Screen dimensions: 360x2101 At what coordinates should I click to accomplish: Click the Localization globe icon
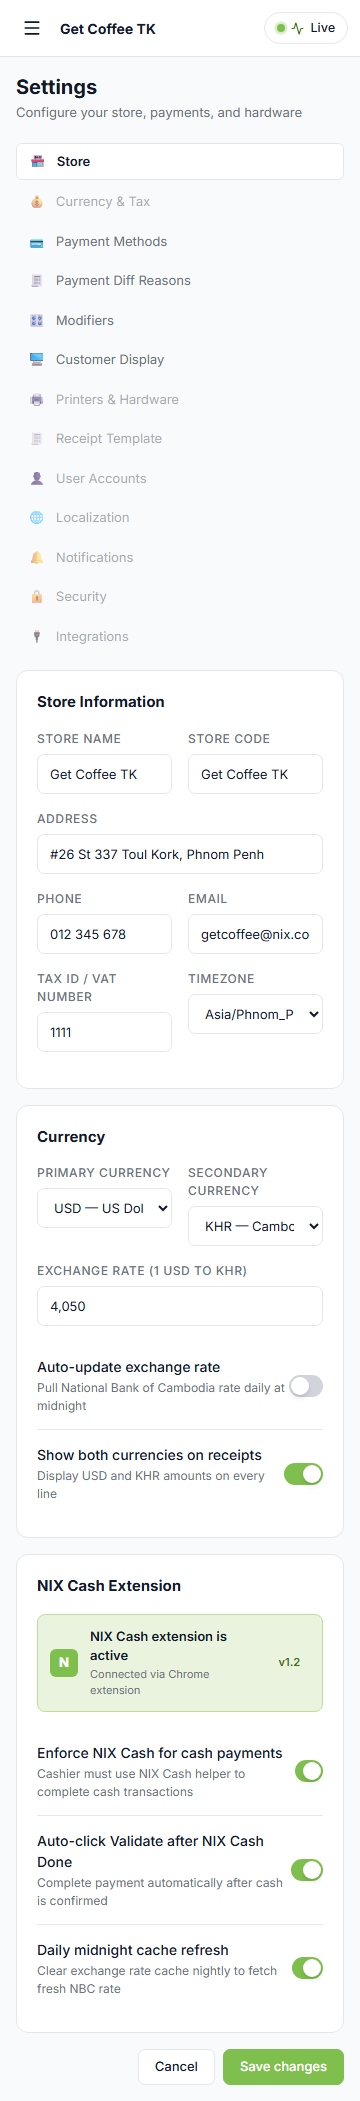(x=37, y=518)
